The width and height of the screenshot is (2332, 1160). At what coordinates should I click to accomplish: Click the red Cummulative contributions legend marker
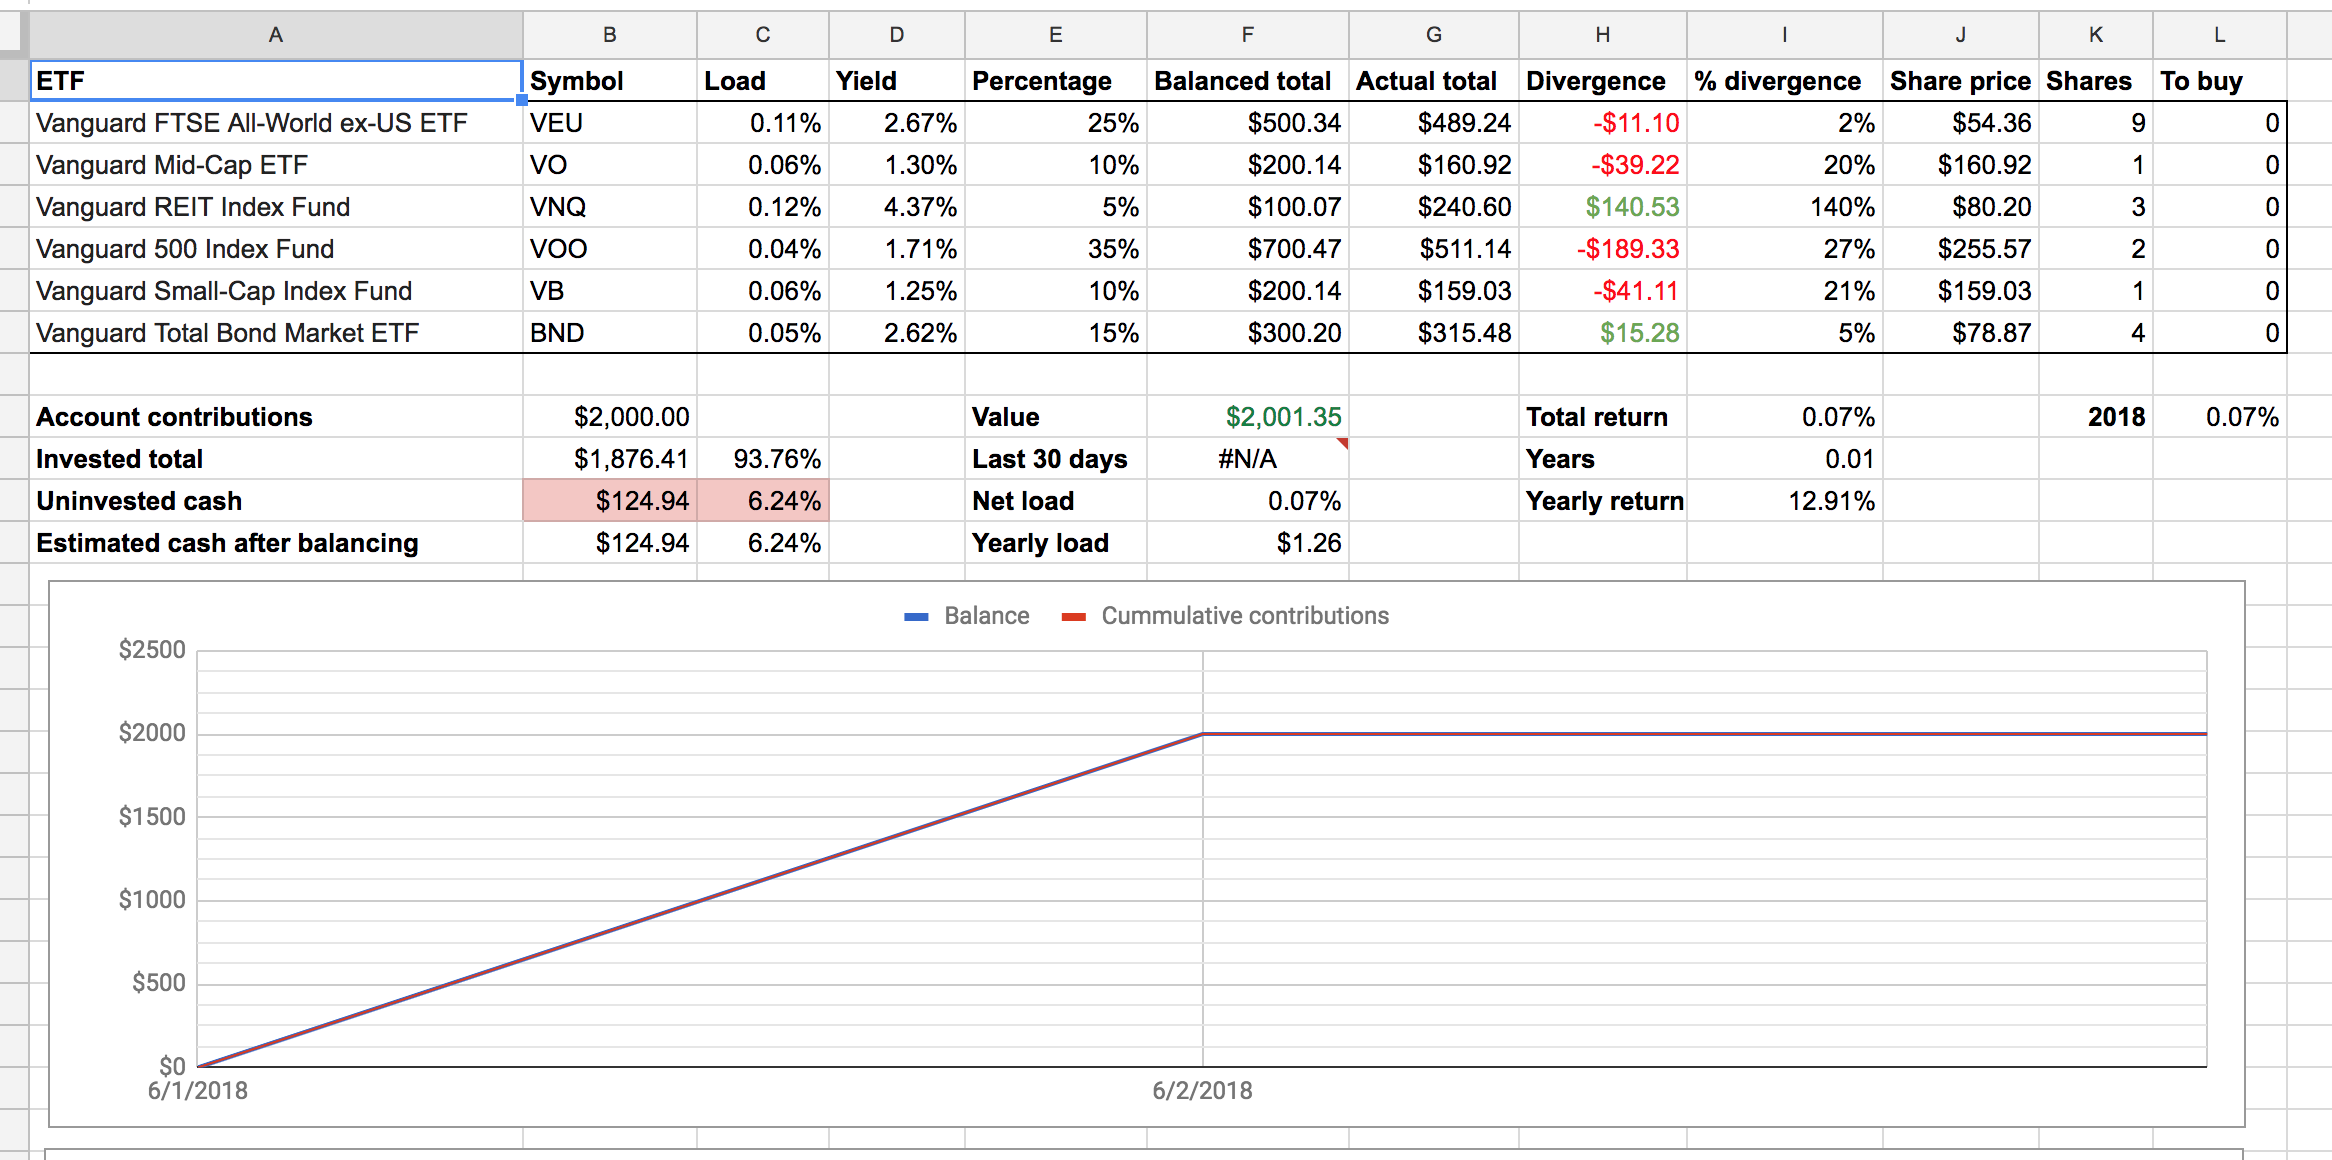1073,617
